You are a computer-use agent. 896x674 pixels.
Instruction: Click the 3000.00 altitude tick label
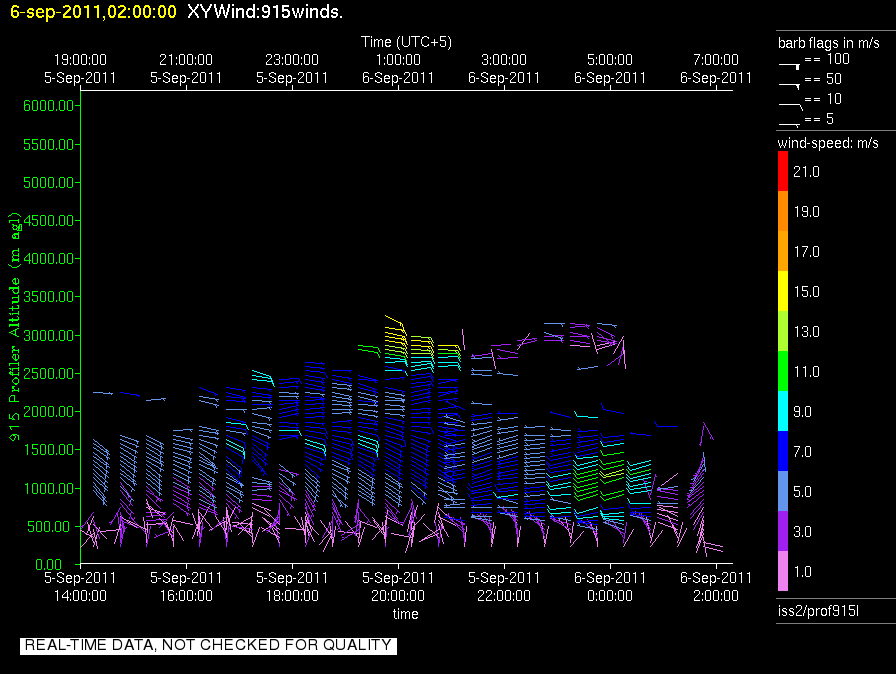coord(49,335)
